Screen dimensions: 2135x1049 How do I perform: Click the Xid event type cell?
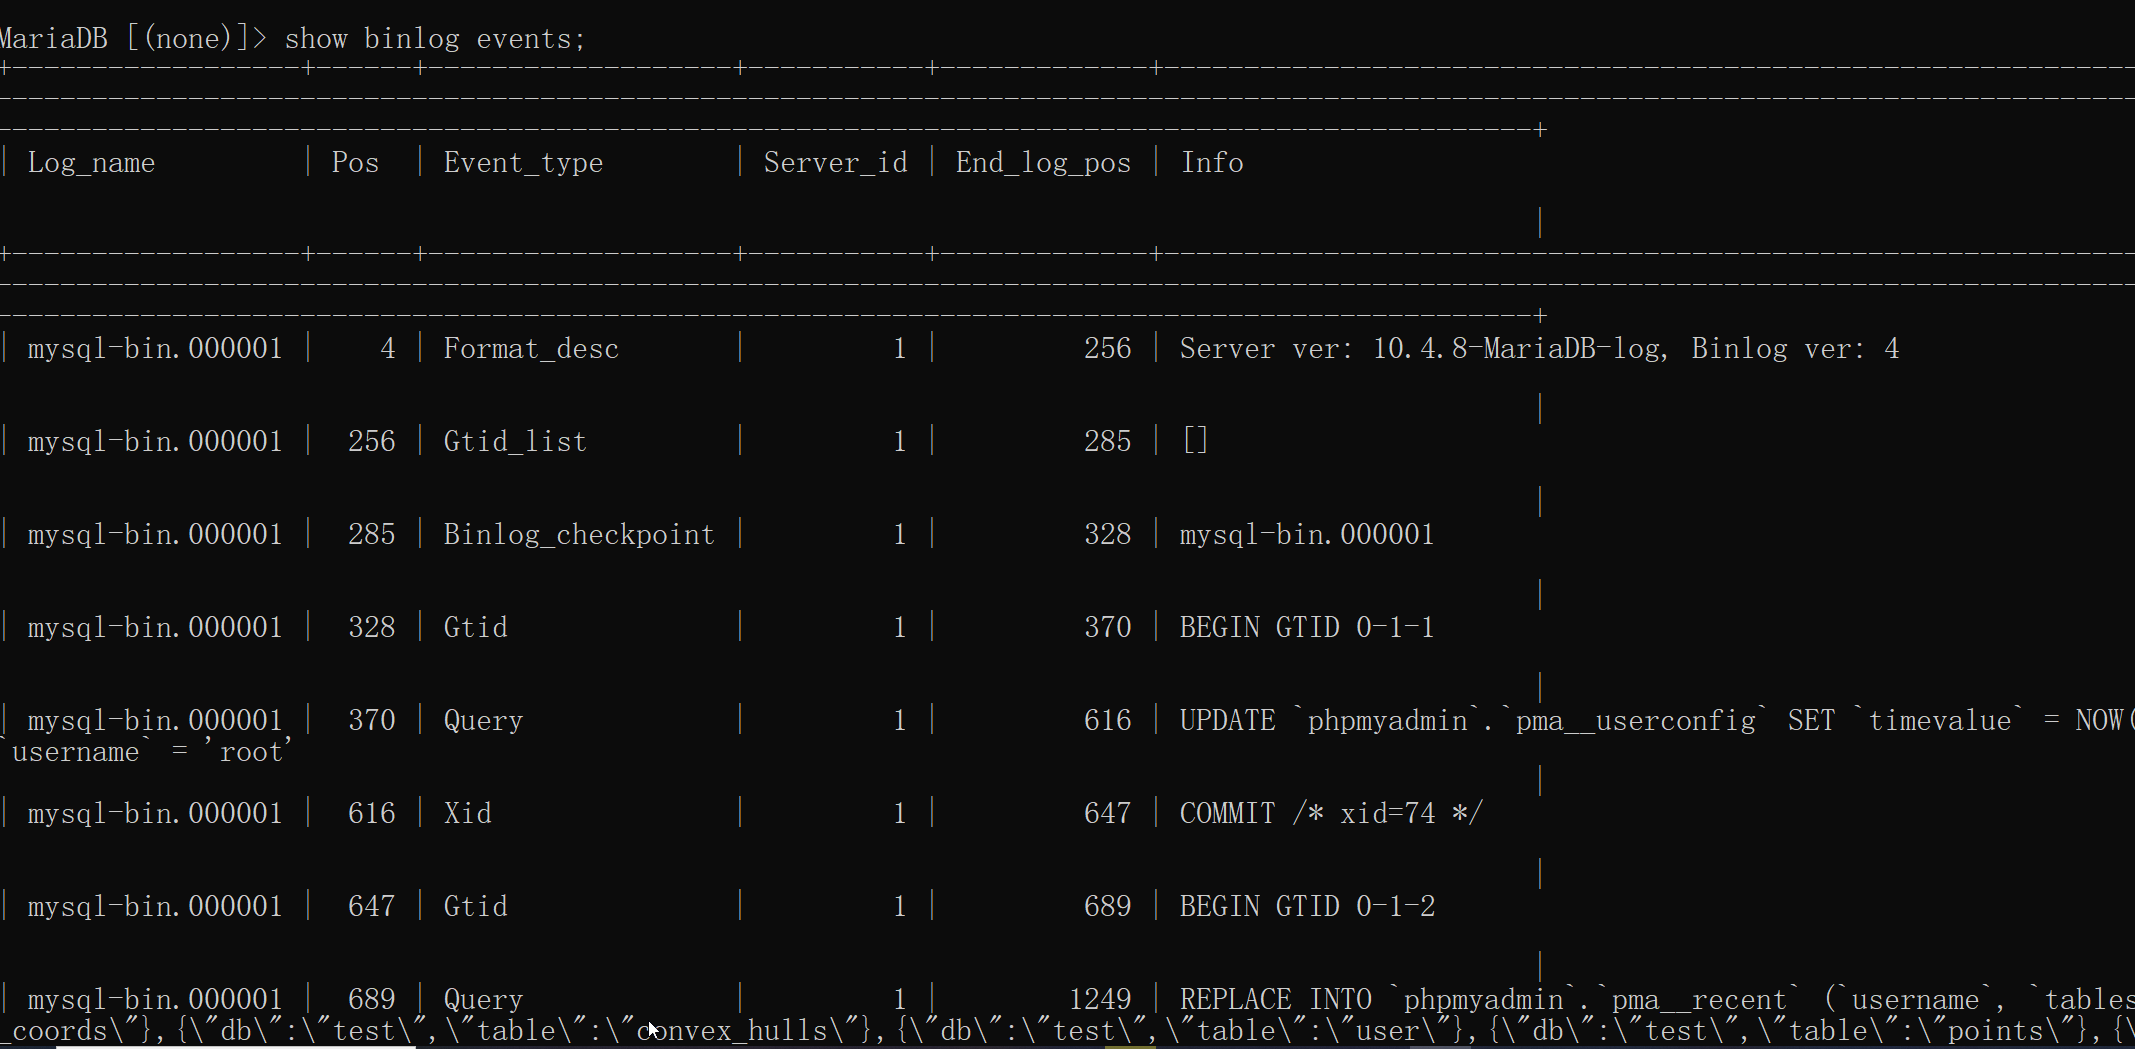pyautogui.click(x=467, y=812)
